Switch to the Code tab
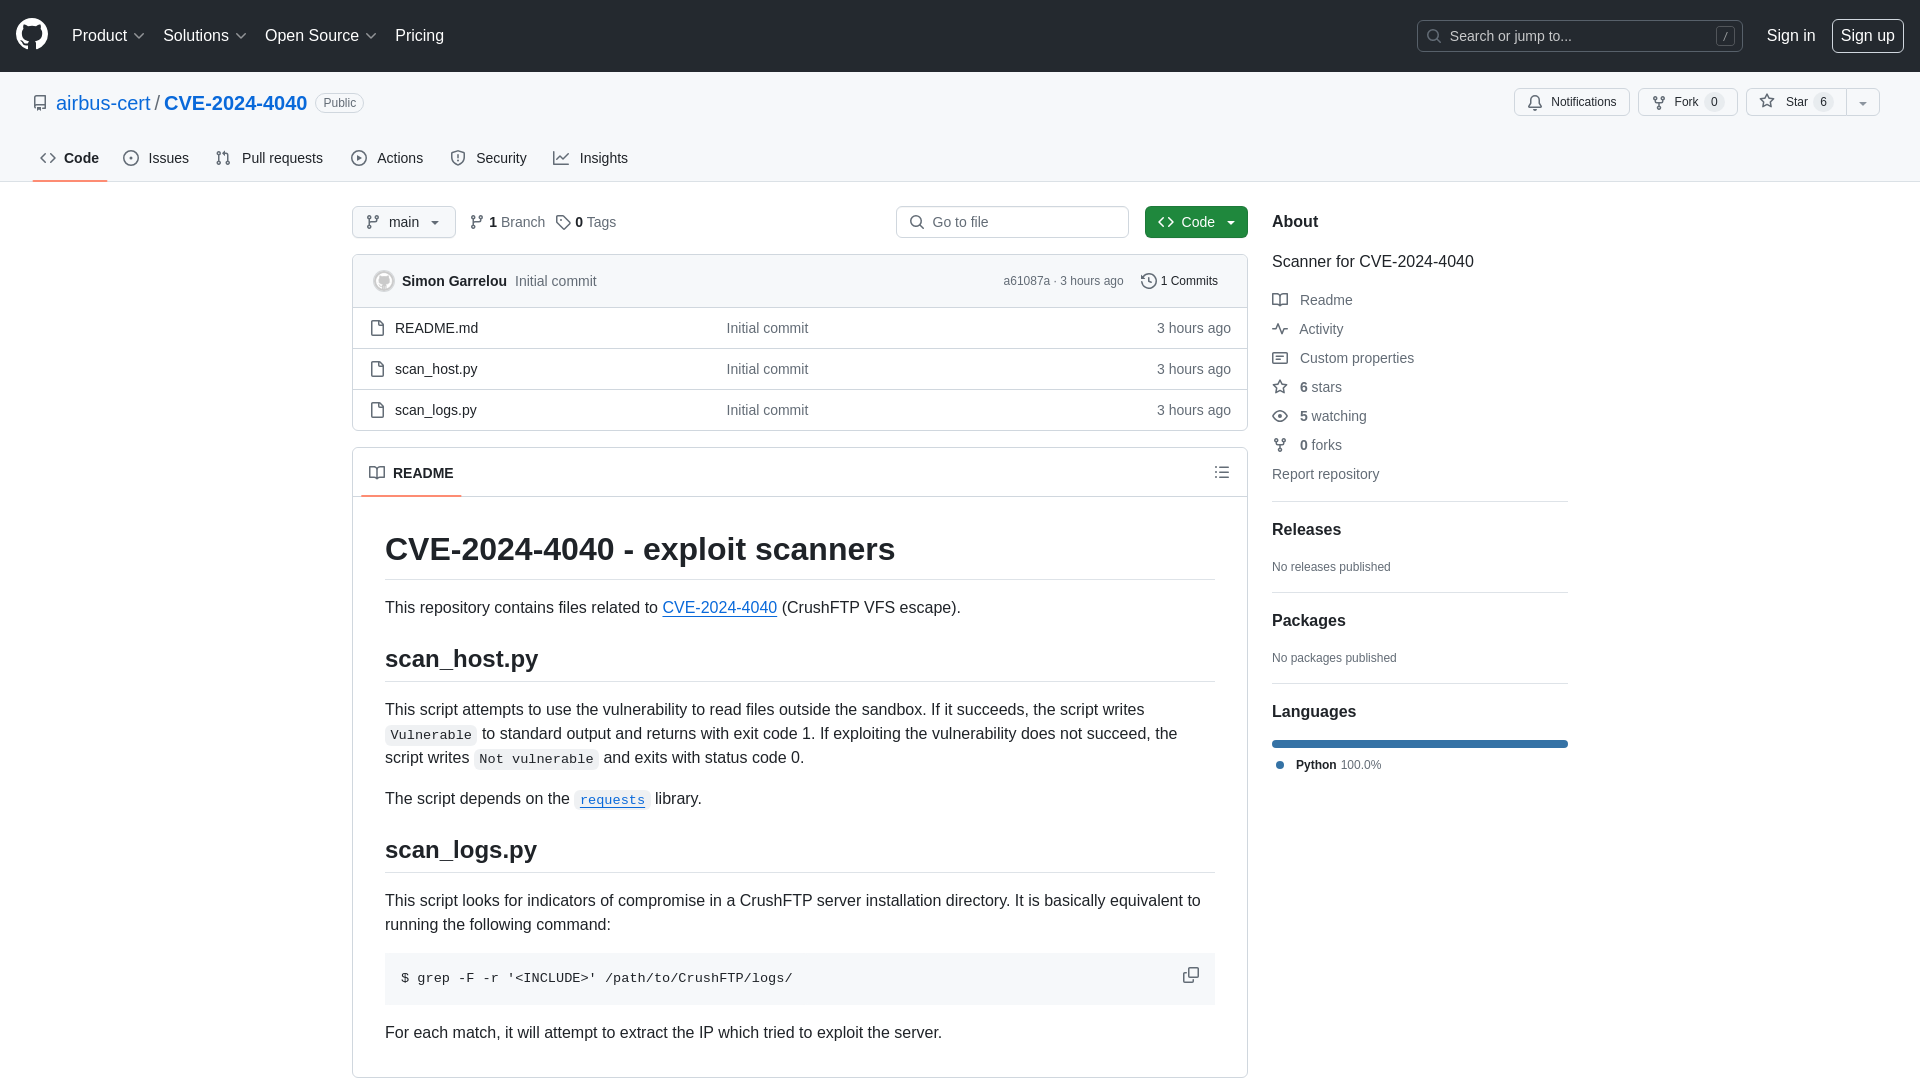Viewport: 1920px width, 1080px height. click(70, 158)
